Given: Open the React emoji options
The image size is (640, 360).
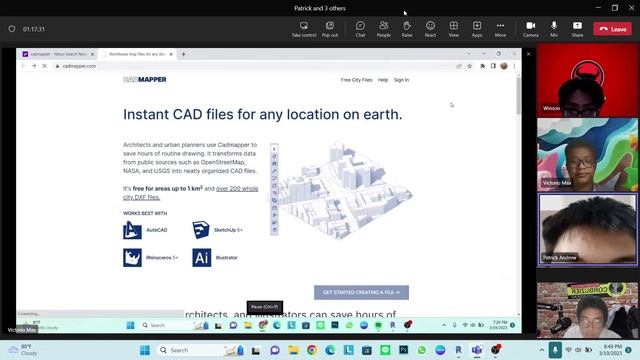Looking at the screenshot, I should (x=430, y=29).
